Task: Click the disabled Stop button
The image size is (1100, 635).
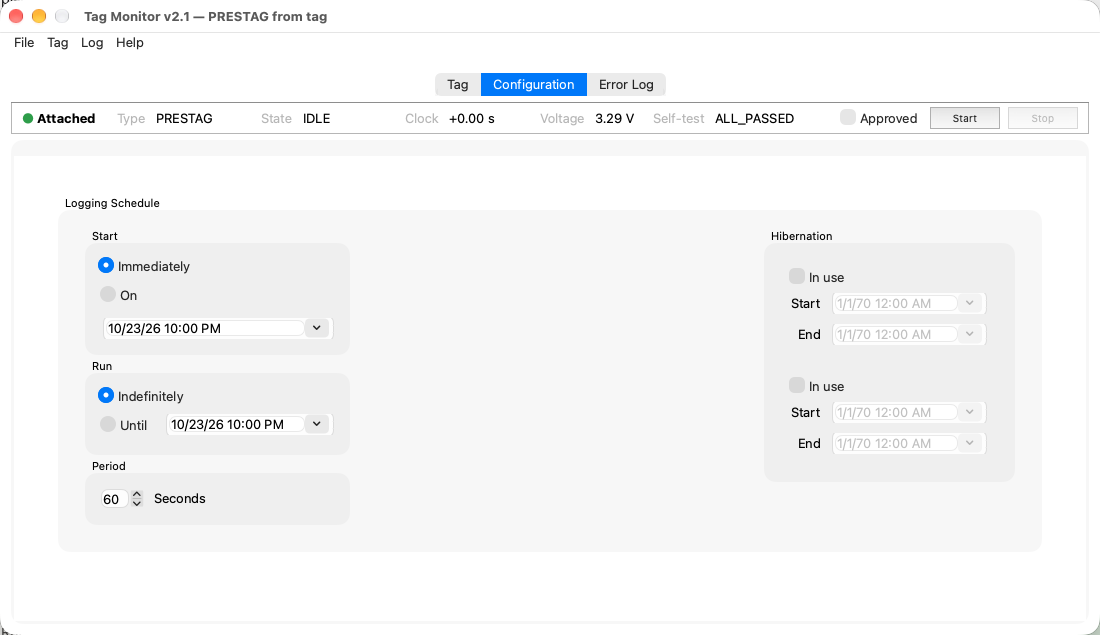Action: tap(1042, 118)
